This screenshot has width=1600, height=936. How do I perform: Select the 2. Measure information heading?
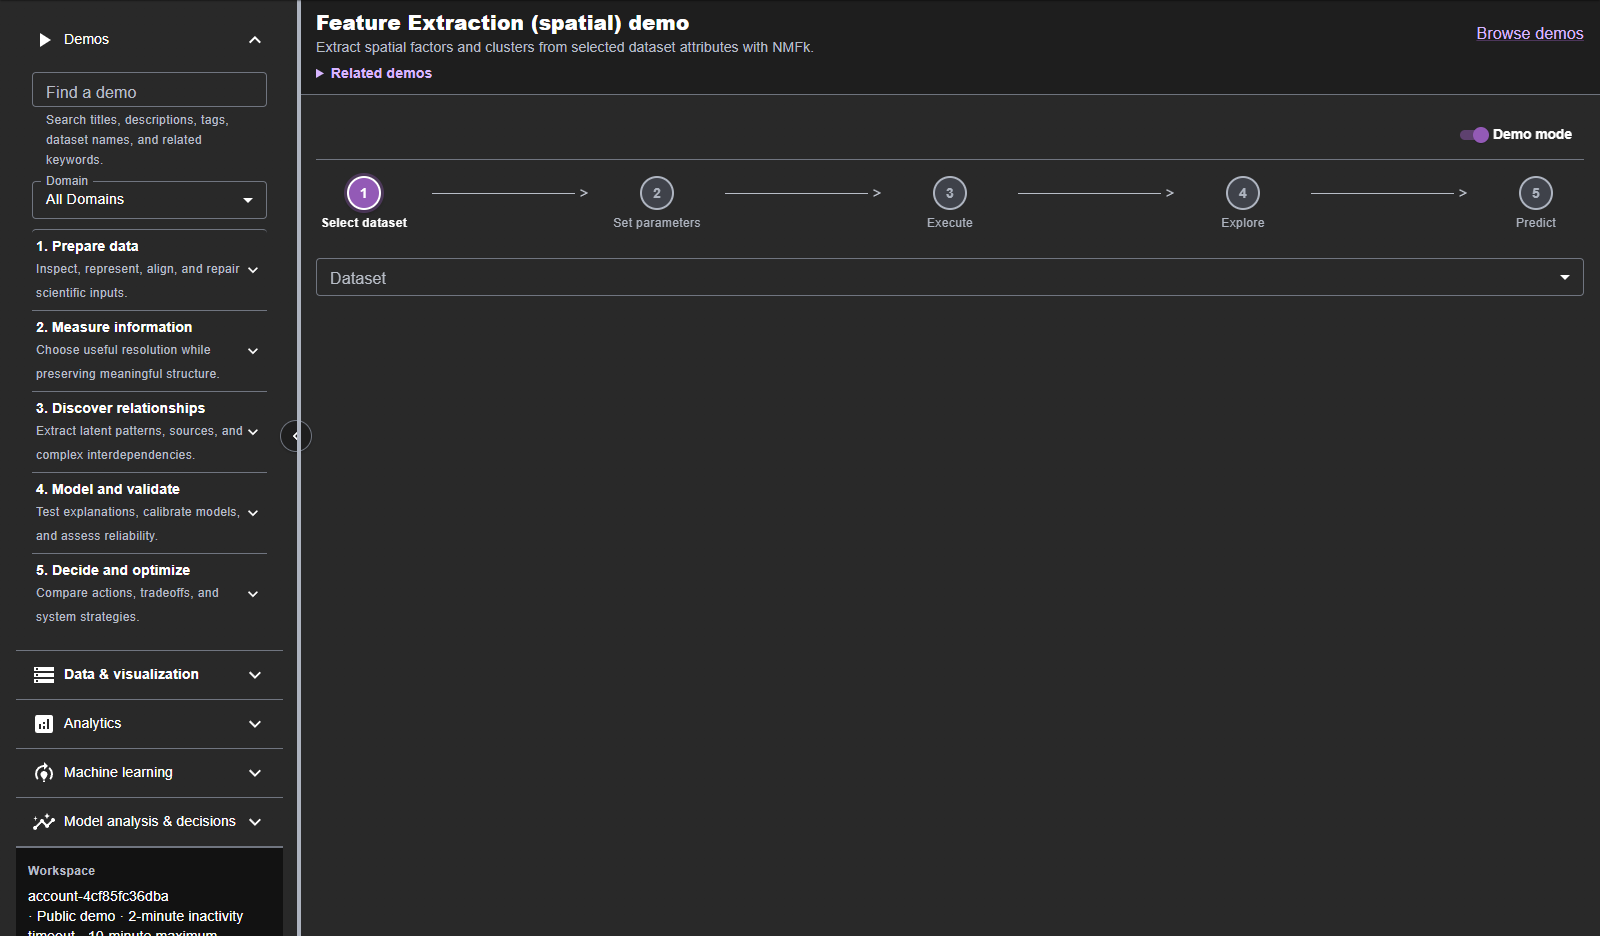[x=114, y=327]
